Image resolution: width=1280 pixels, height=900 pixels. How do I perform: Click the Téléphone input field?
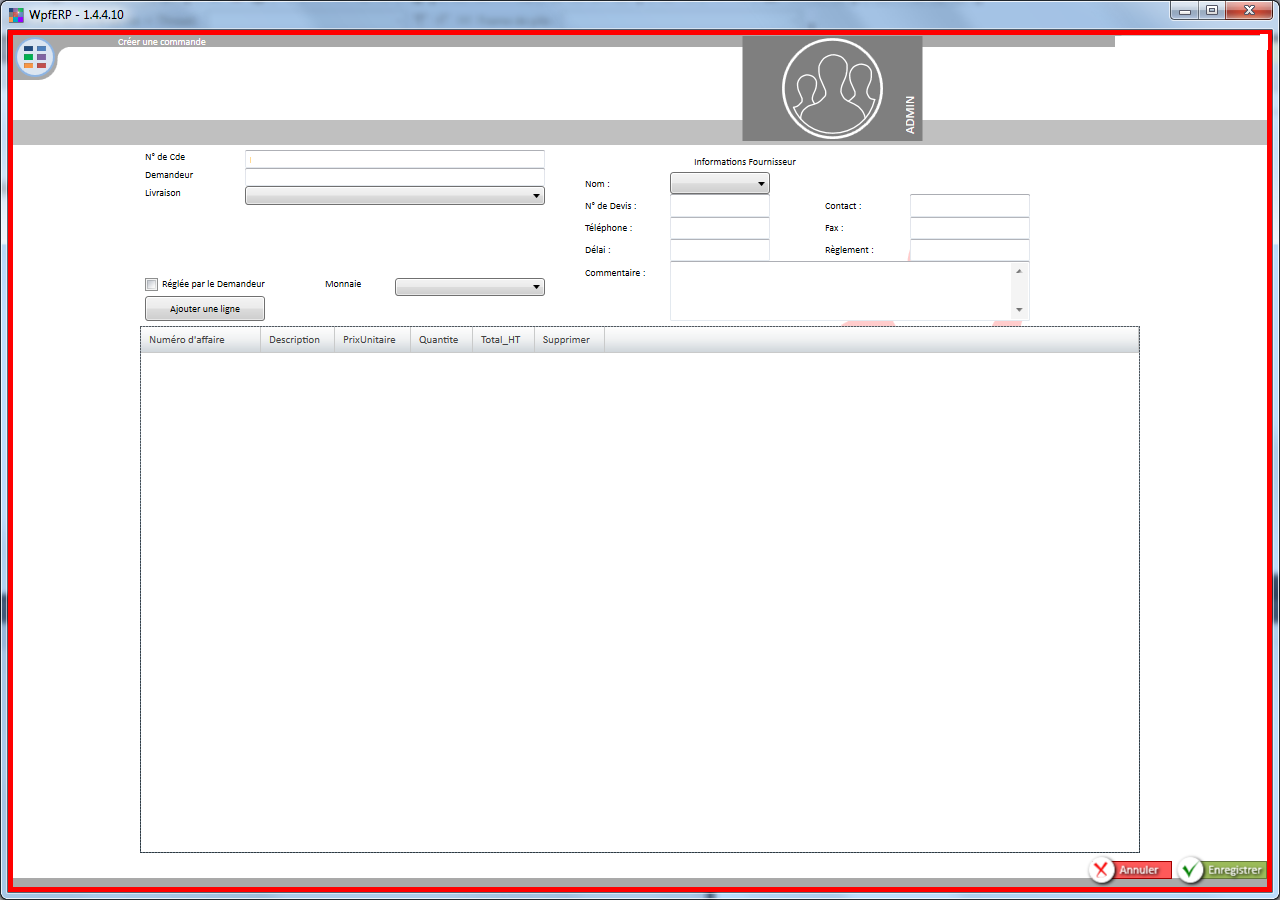720,228
